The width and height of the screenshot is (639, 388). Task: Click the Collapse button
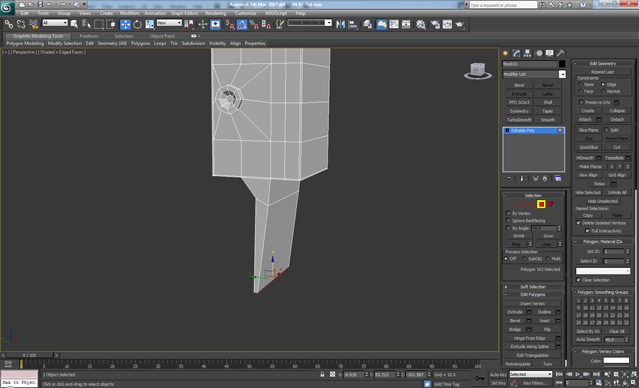pos(617,111)
